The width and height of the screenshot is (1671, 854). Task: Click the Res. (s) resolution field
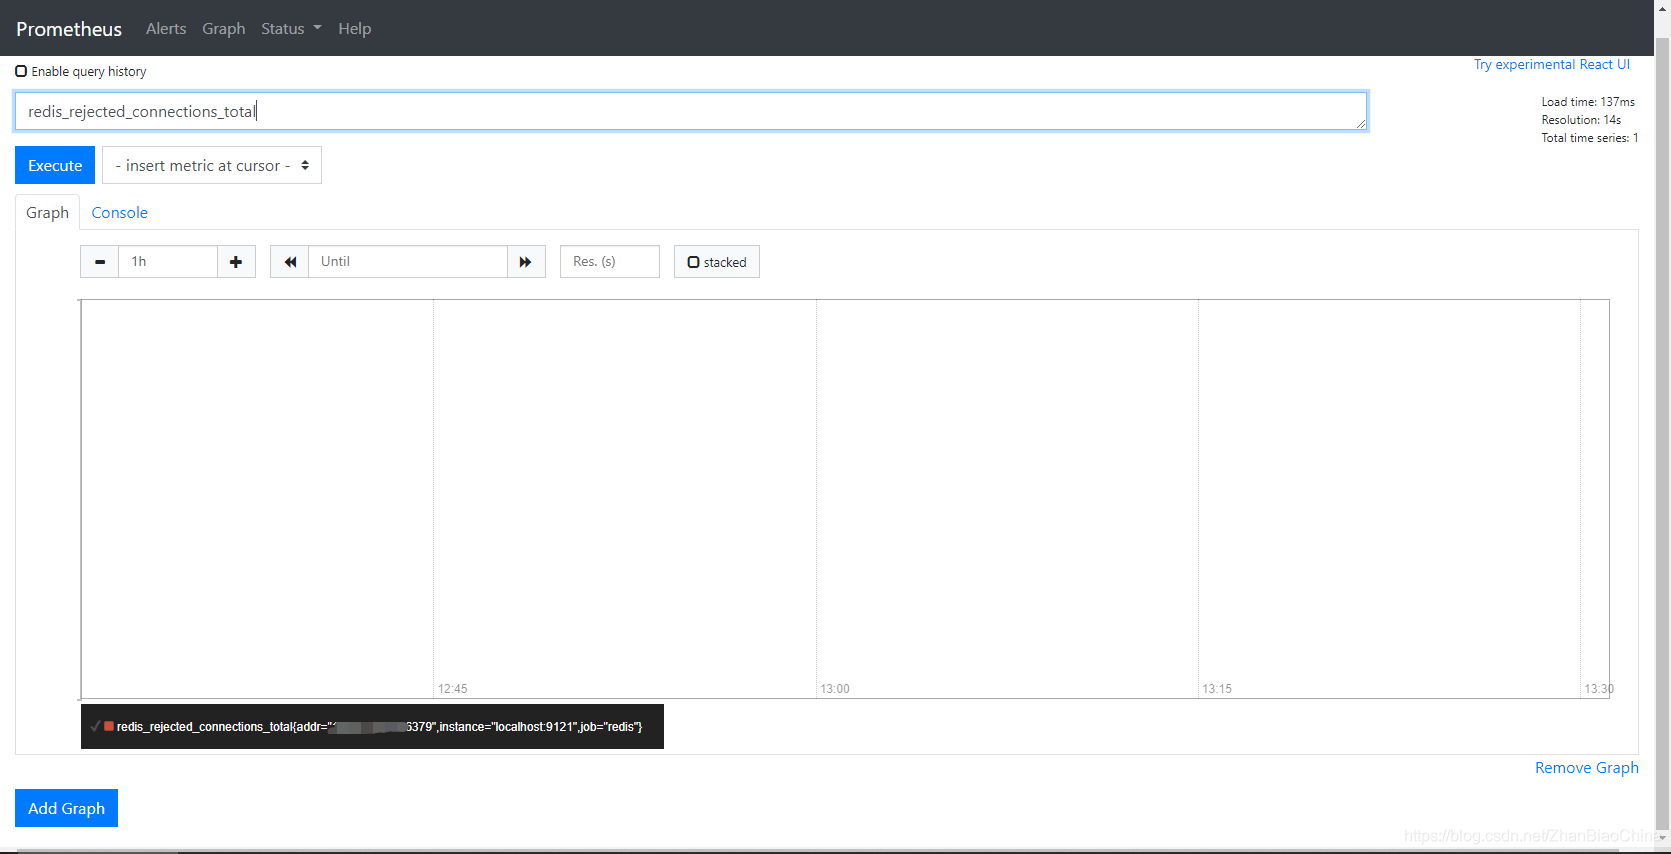click(610, 262)
